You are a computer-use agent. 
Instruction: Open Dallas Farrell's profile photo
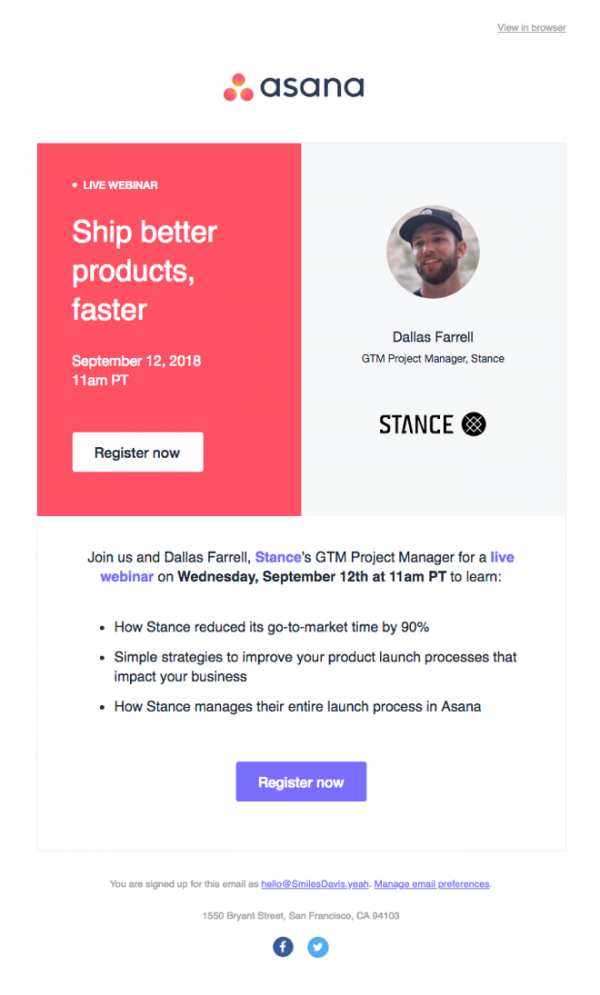click(x=433, y=251)
